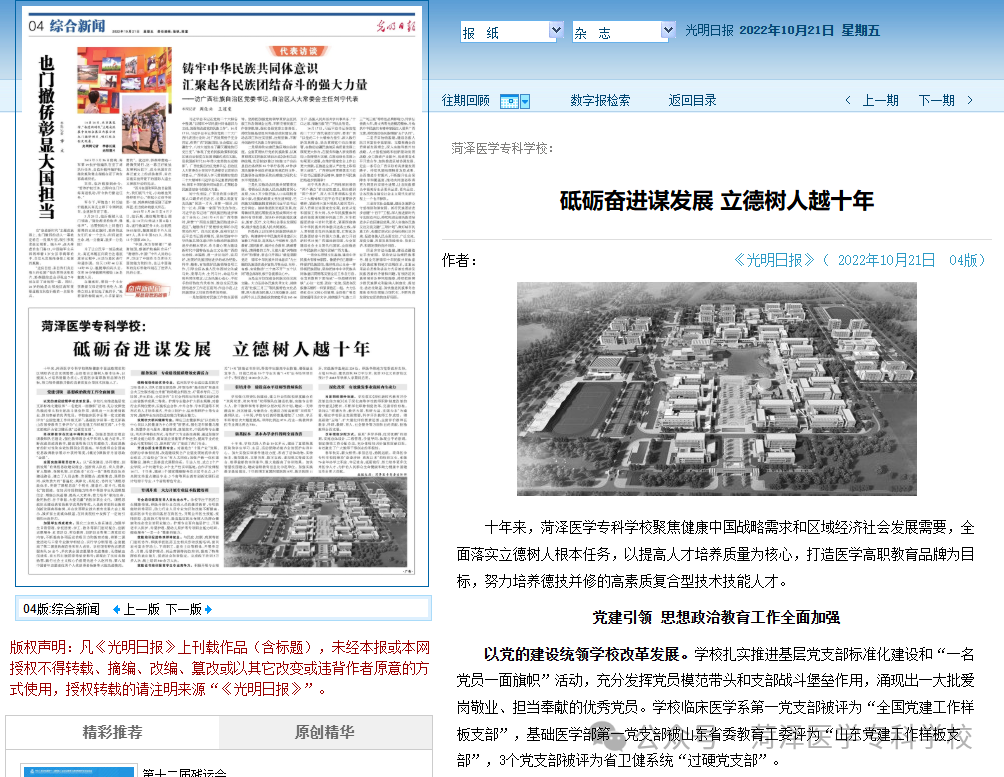The width and height of the screenshot is (1004, 777).
Task: Go to next issue via 下一期
Action: pyautogui.click(x=935, y=100)
